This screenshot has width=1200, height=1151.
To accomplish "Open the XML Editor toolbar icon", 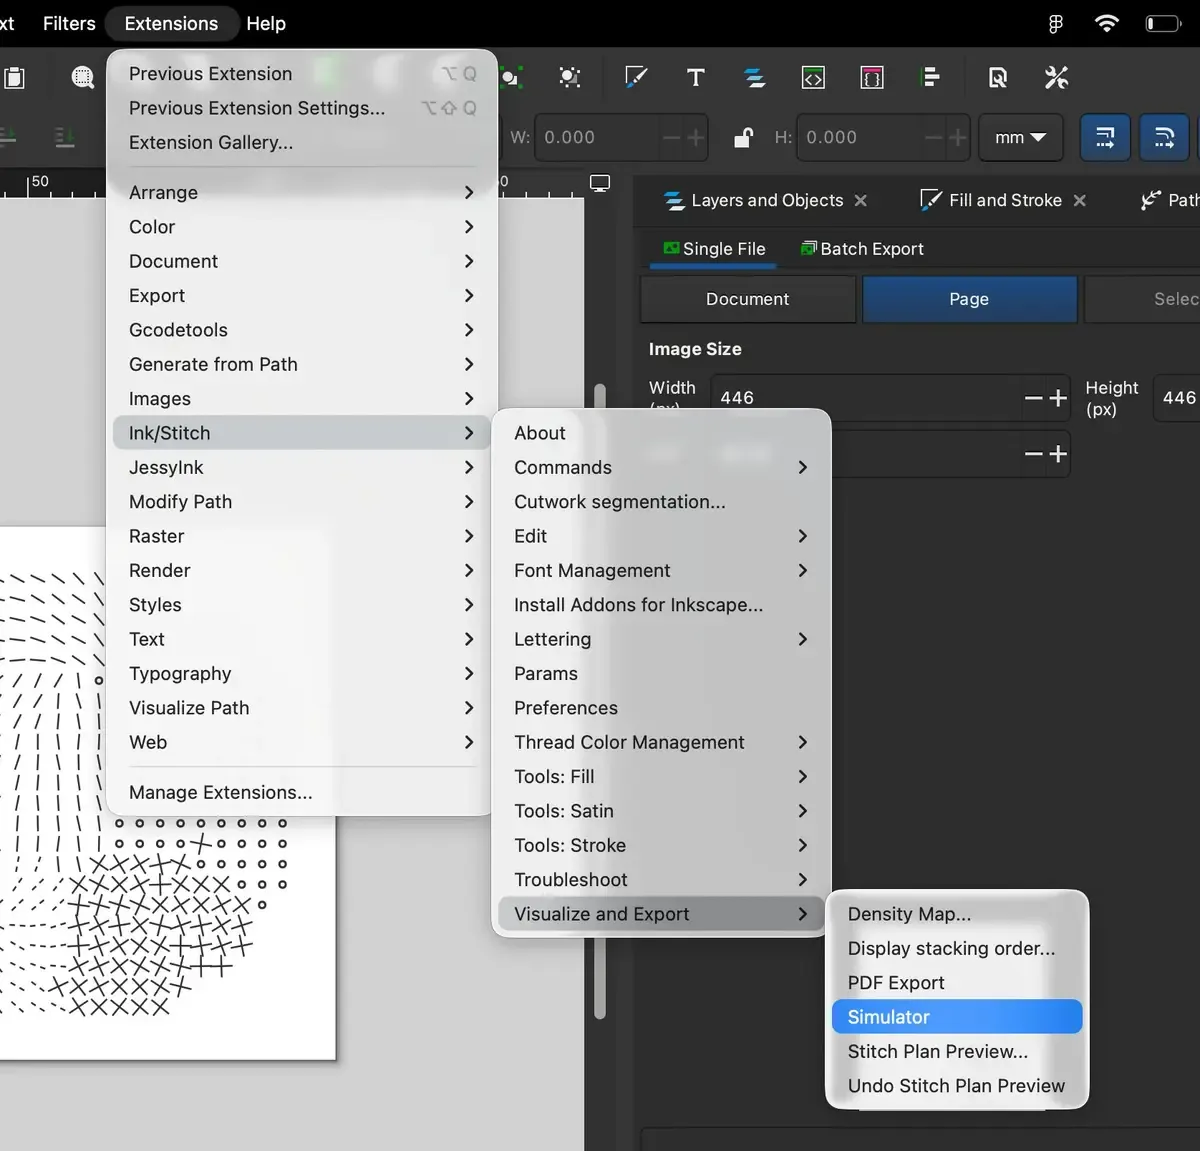I will (814, 77).
